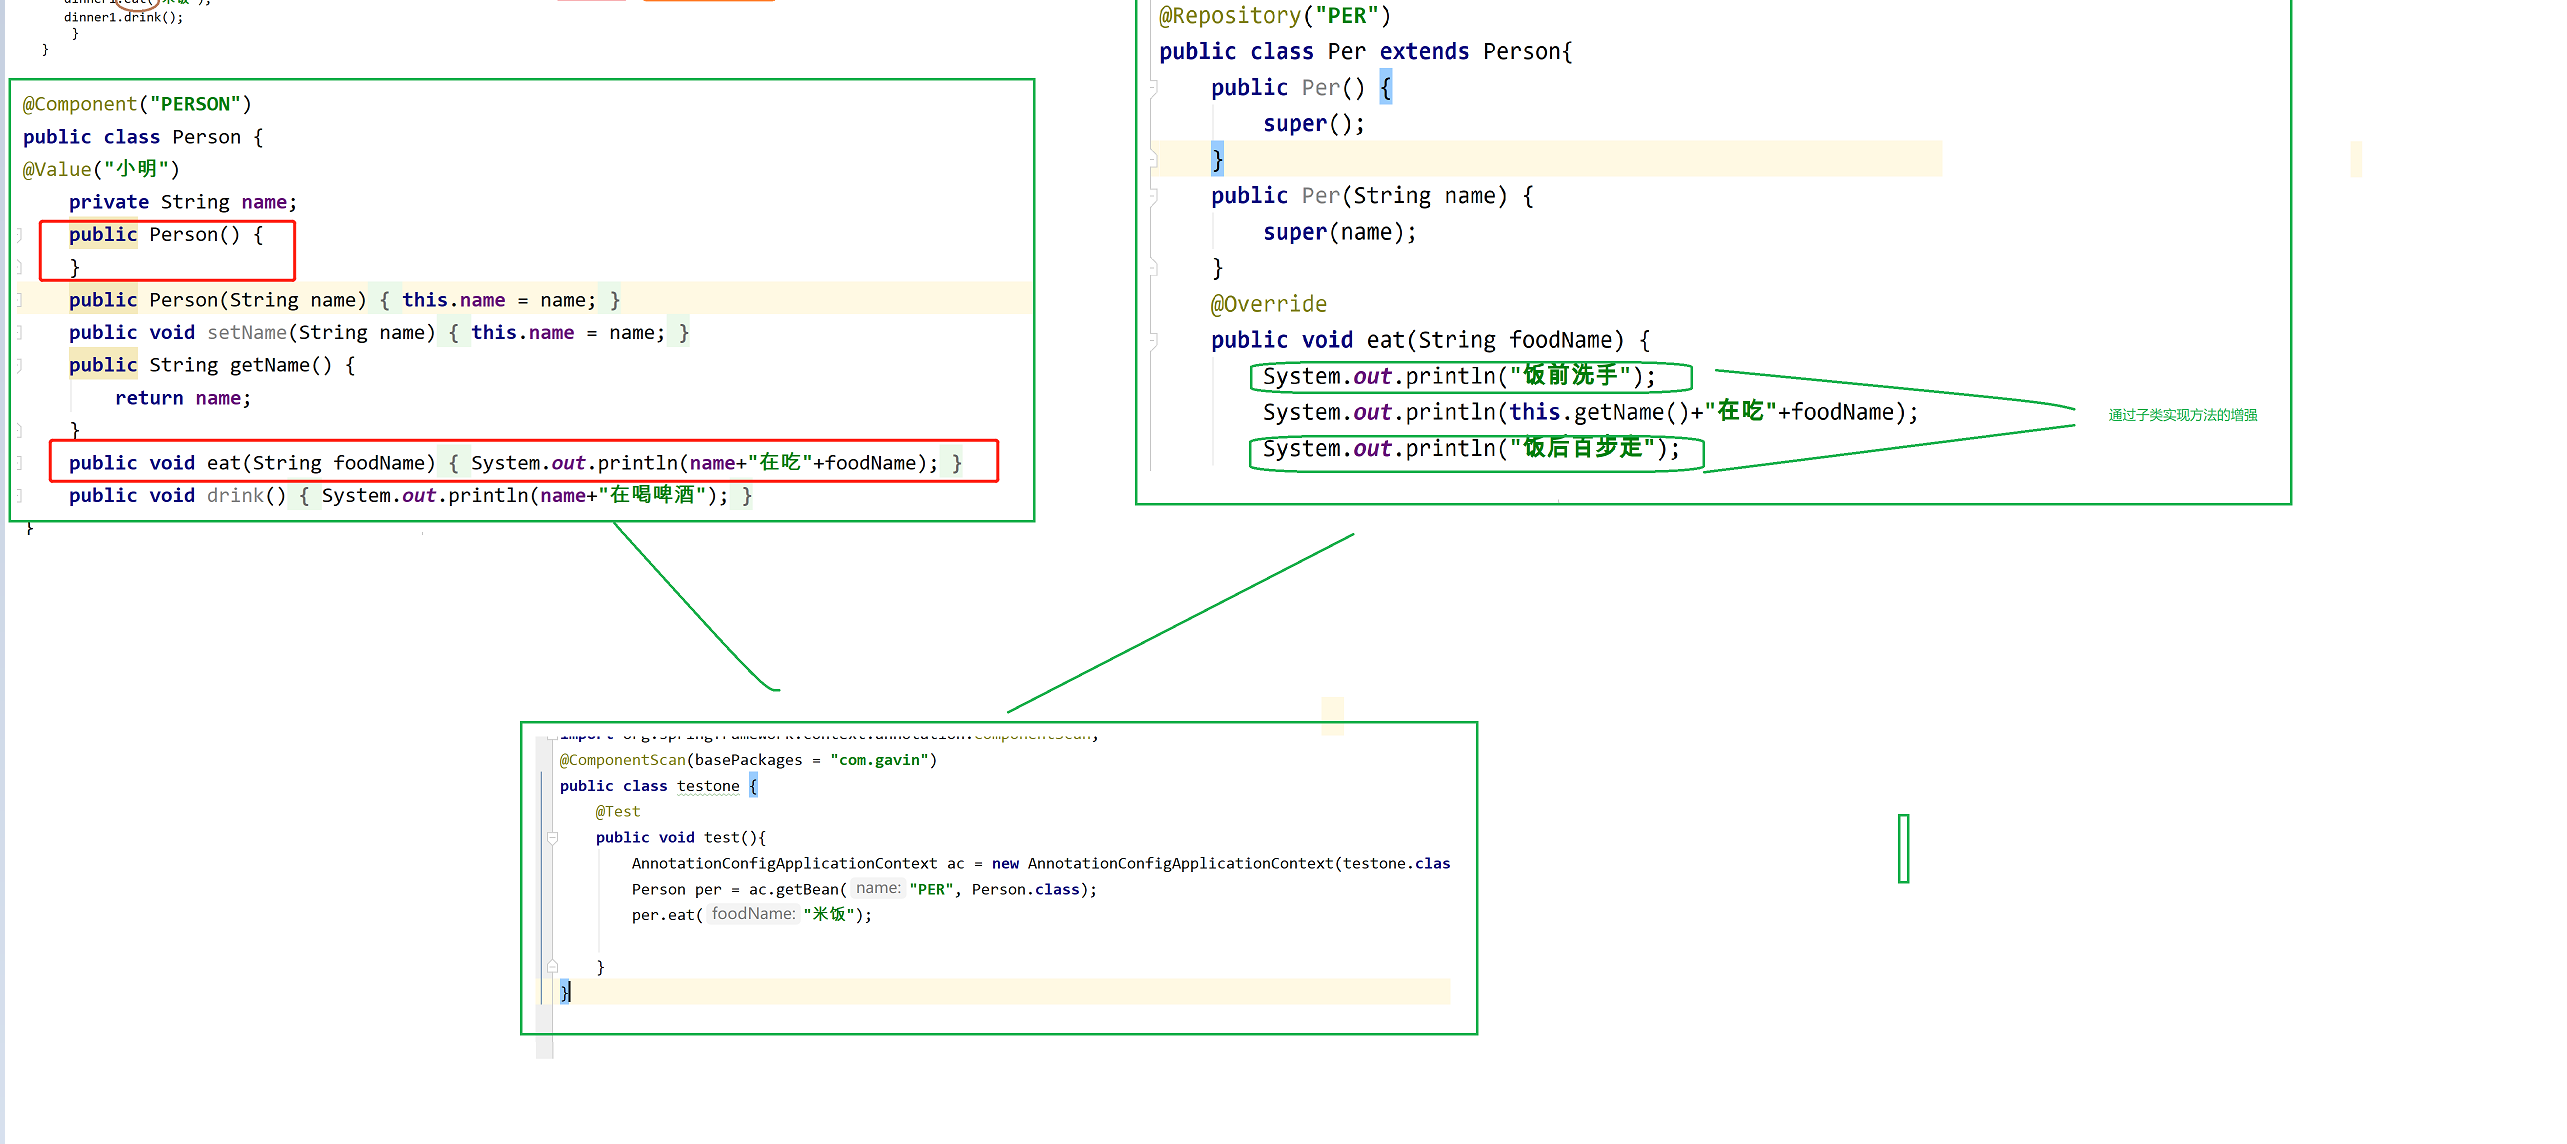Image resolution: width=2567 pixels, height=1144 pixels.
Task: Click the @Override annotation in Per class
Action: [x=1268, y=304]
